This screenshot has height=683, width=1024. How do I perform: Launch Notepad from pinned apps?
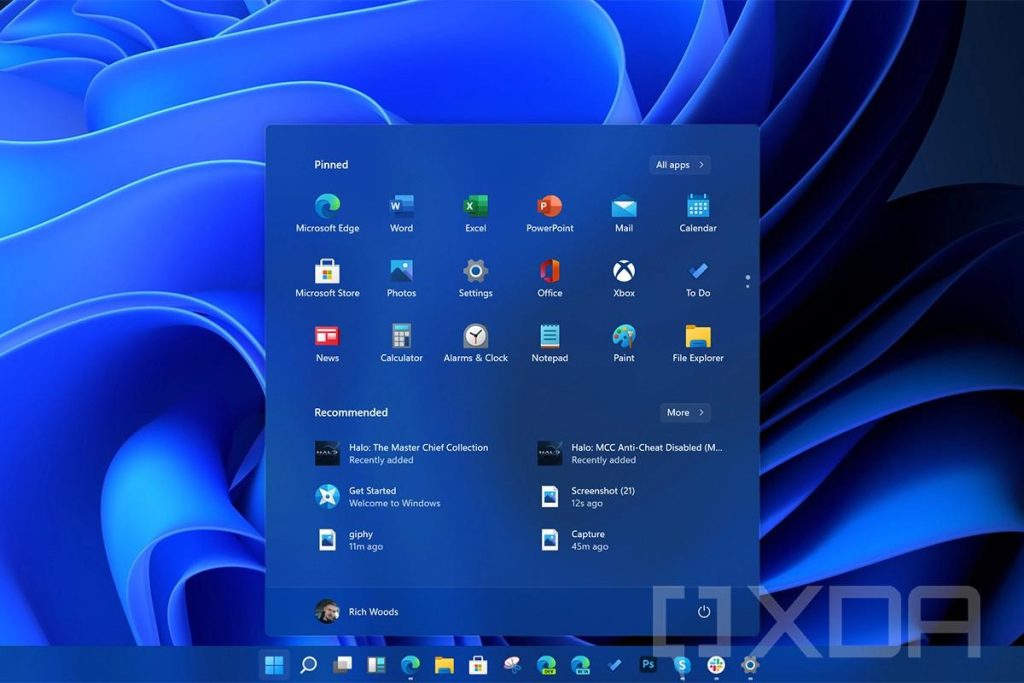click(549, 343)
